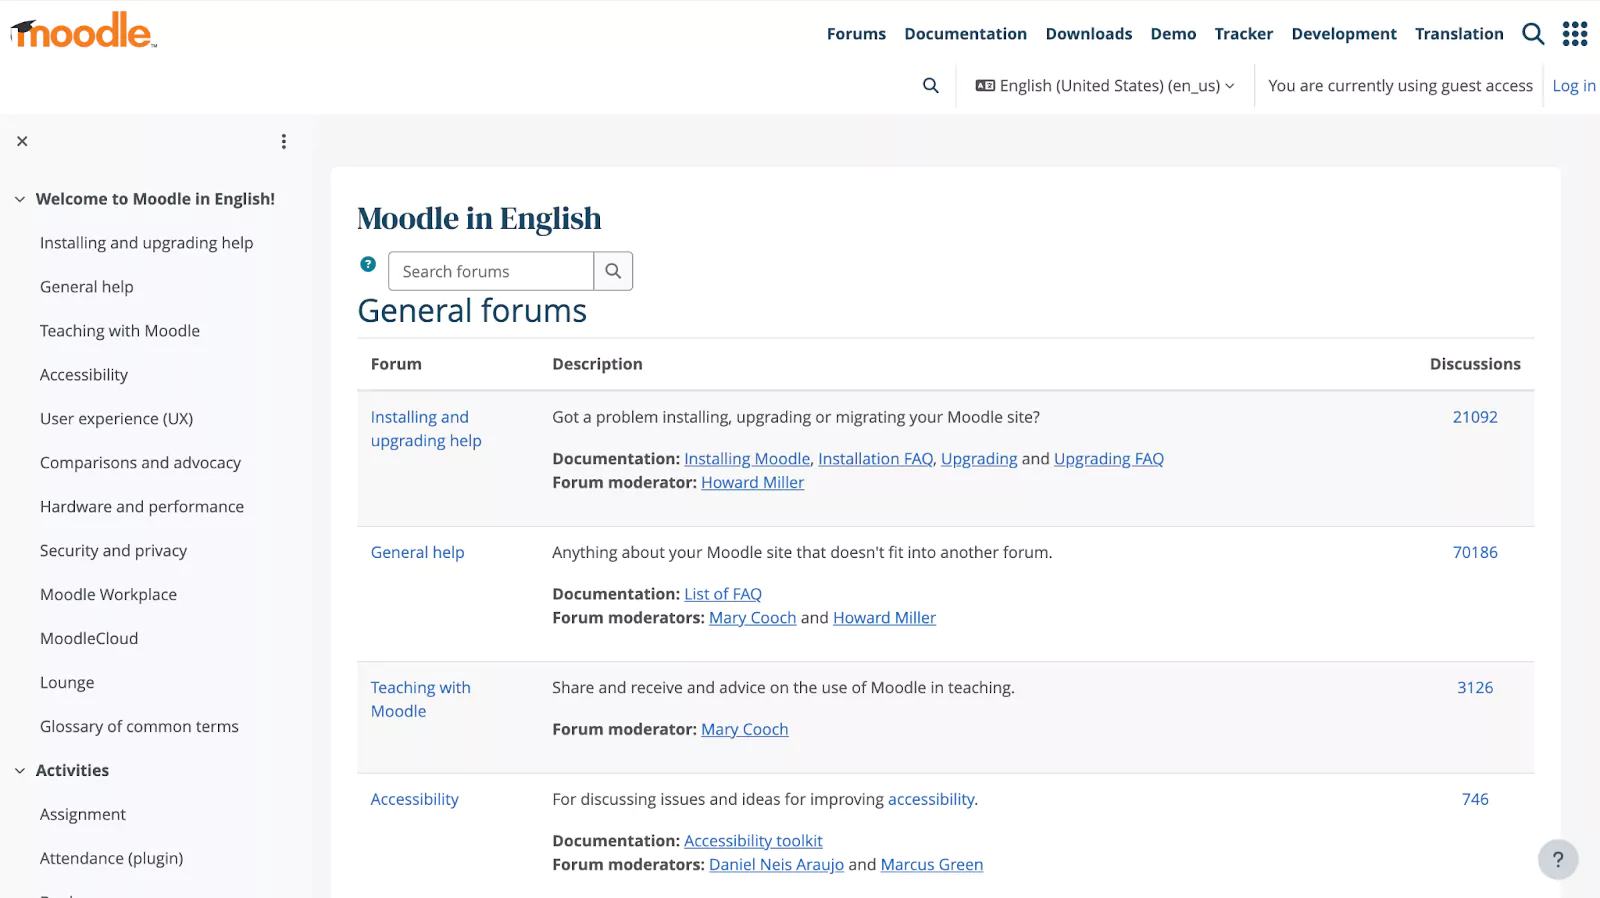Viewport: 1600px width, 898px height.
Task: Open the floating help question mark button
Action: tap(1558, 859)
